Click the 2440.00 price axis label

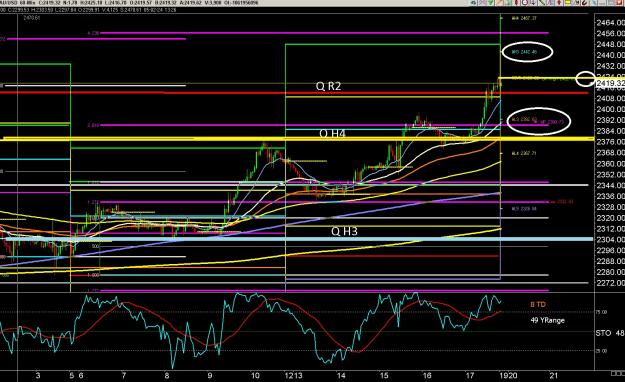pyautogui.click(x=610, y=55)
